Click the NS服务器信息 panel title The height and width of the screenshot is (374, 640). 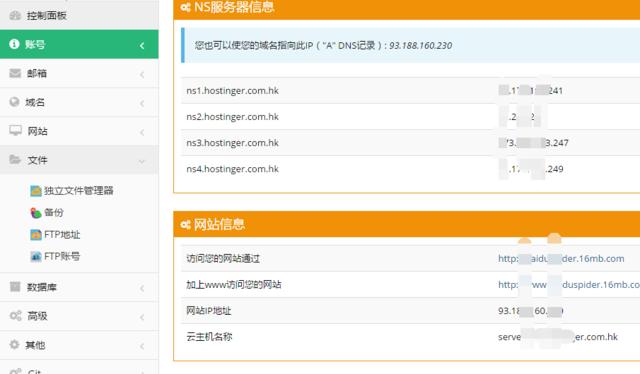234,7
